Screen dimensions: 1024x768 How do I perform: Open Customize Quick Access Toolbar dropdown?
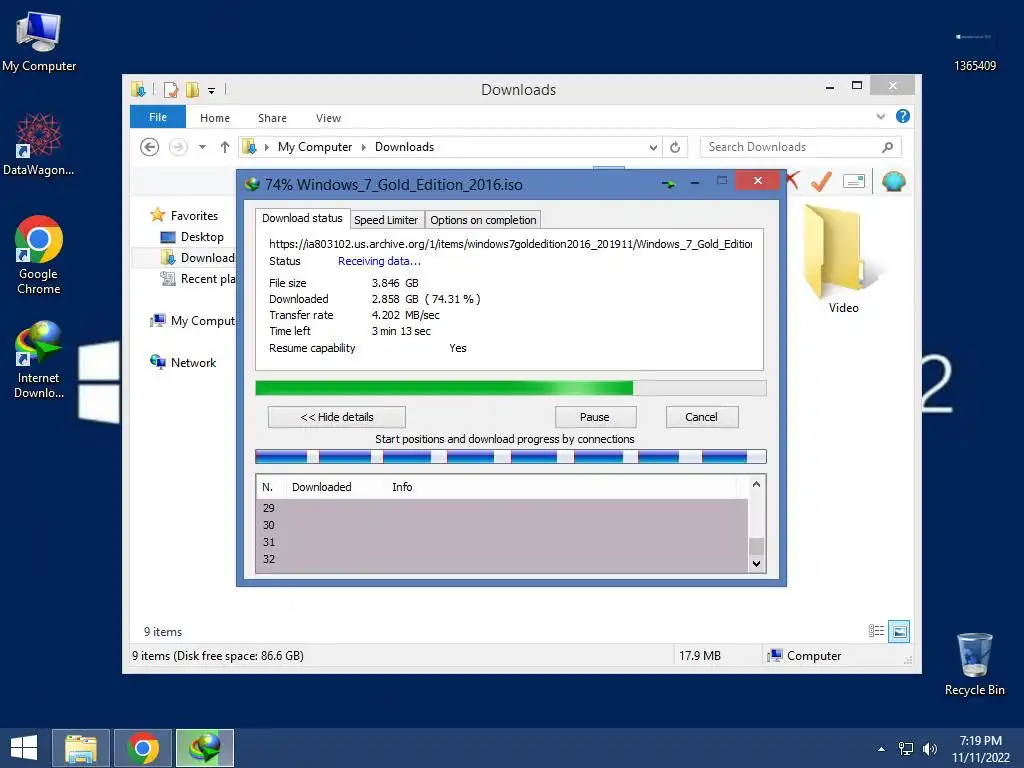[x=212, y=91]
